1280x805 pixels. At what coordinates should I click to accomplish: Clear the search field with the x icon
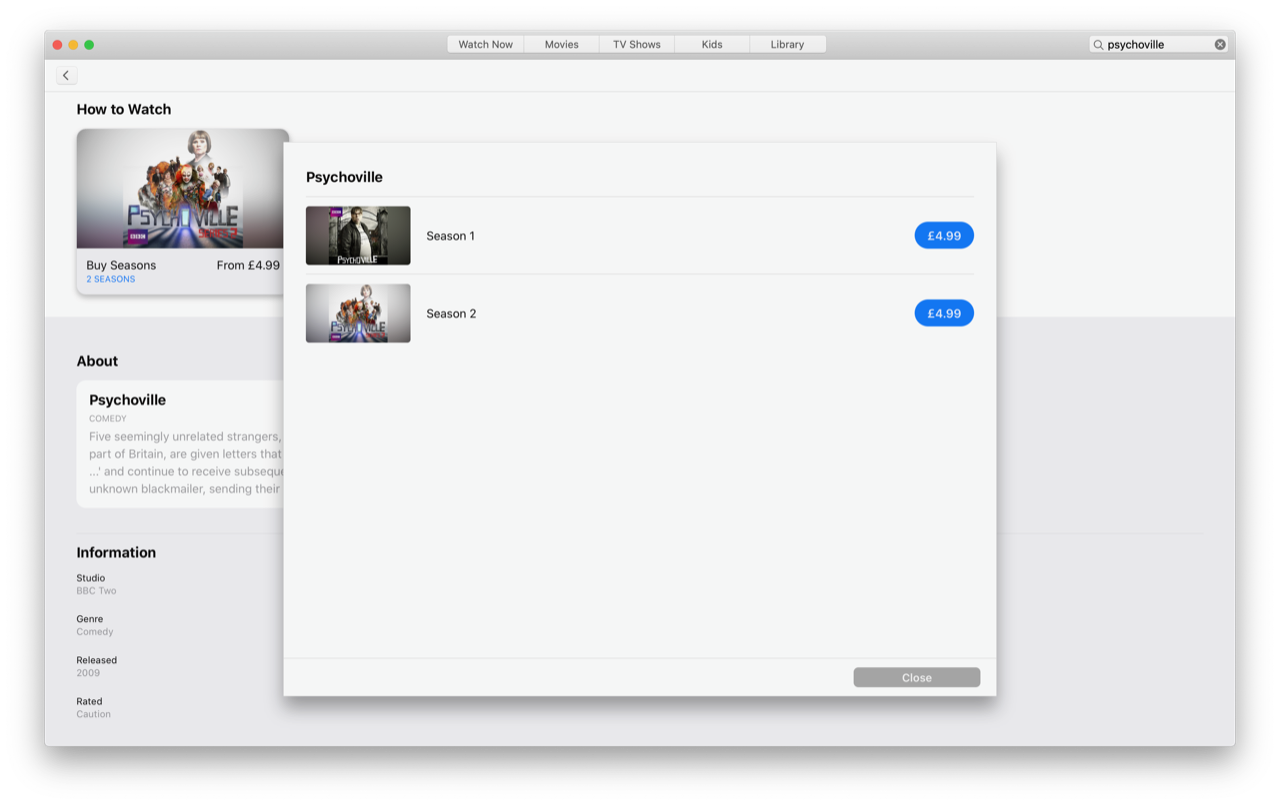1220,44
